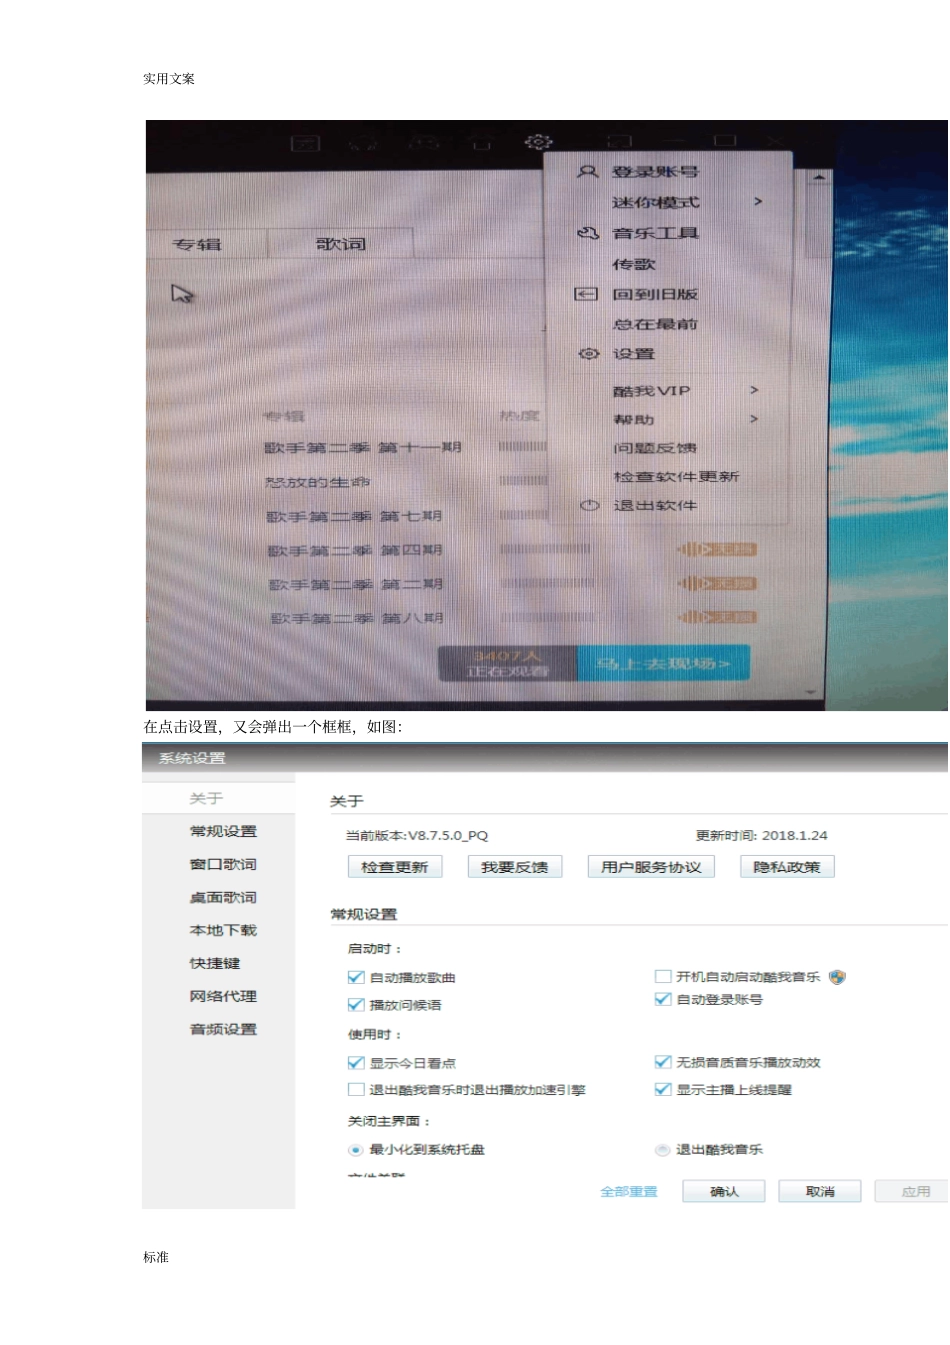Viewport: 950px width, 1345px height.
Task: Toggle 显示主播上线提醒 checkbox
Action: click(x=662, y=1089)
